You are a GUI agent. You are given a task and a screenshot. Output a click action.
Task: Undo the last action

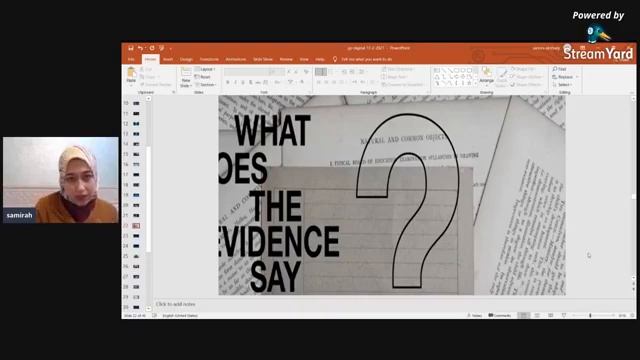pos(140,48)
